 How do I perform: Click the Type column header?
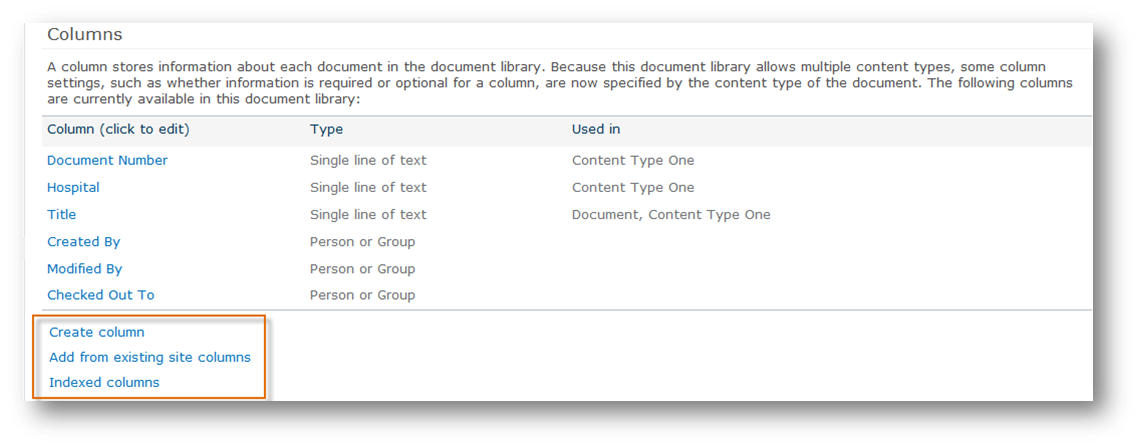point(326,129)
